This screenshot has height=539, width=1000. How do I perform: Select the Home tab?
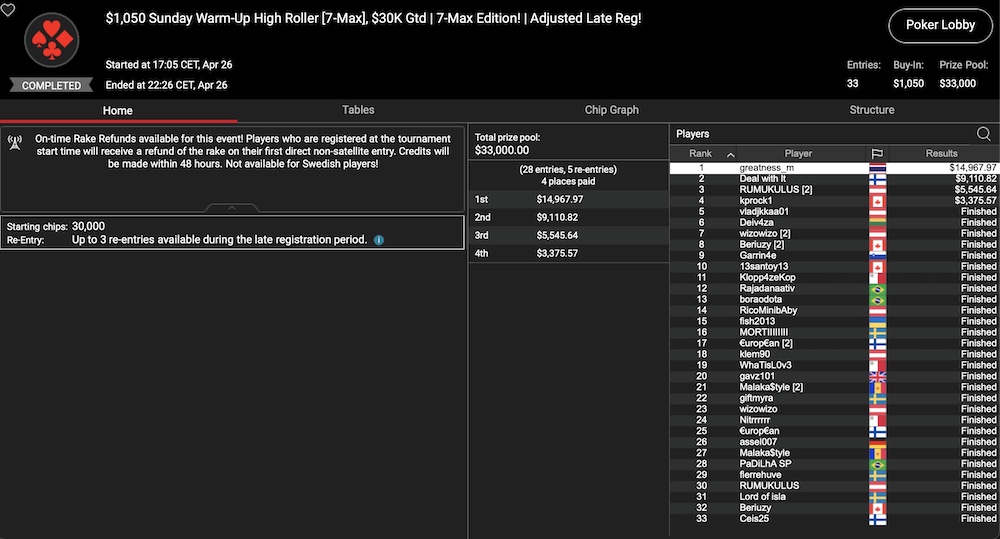click(x=117, y=110)
